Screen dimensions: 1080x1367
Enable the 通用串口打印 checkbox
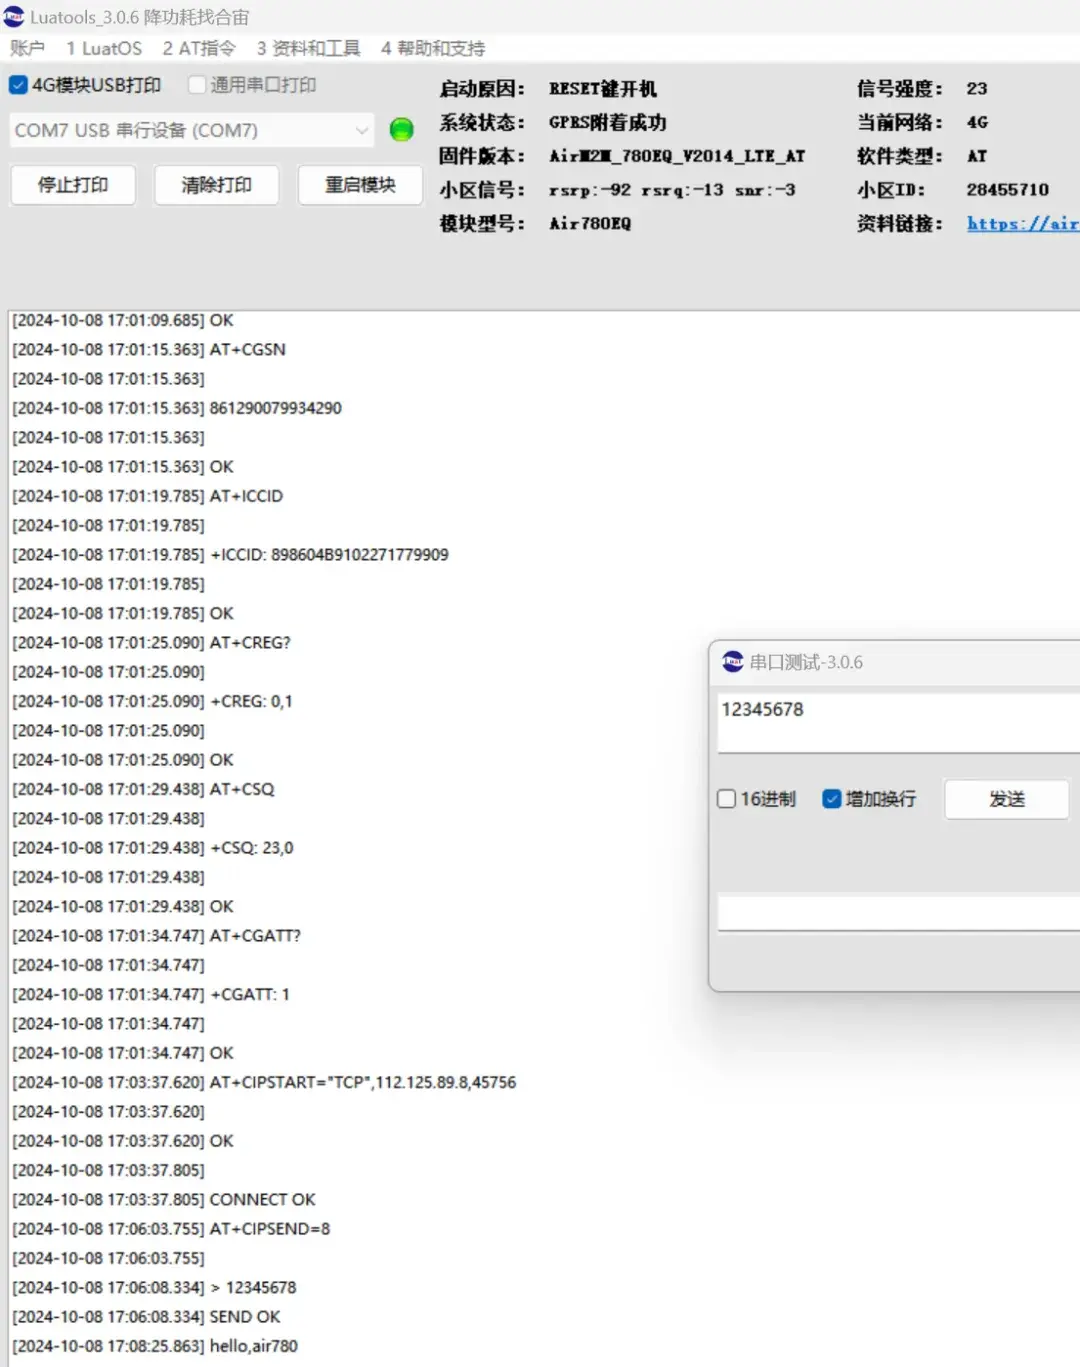(x=197, y=85)
